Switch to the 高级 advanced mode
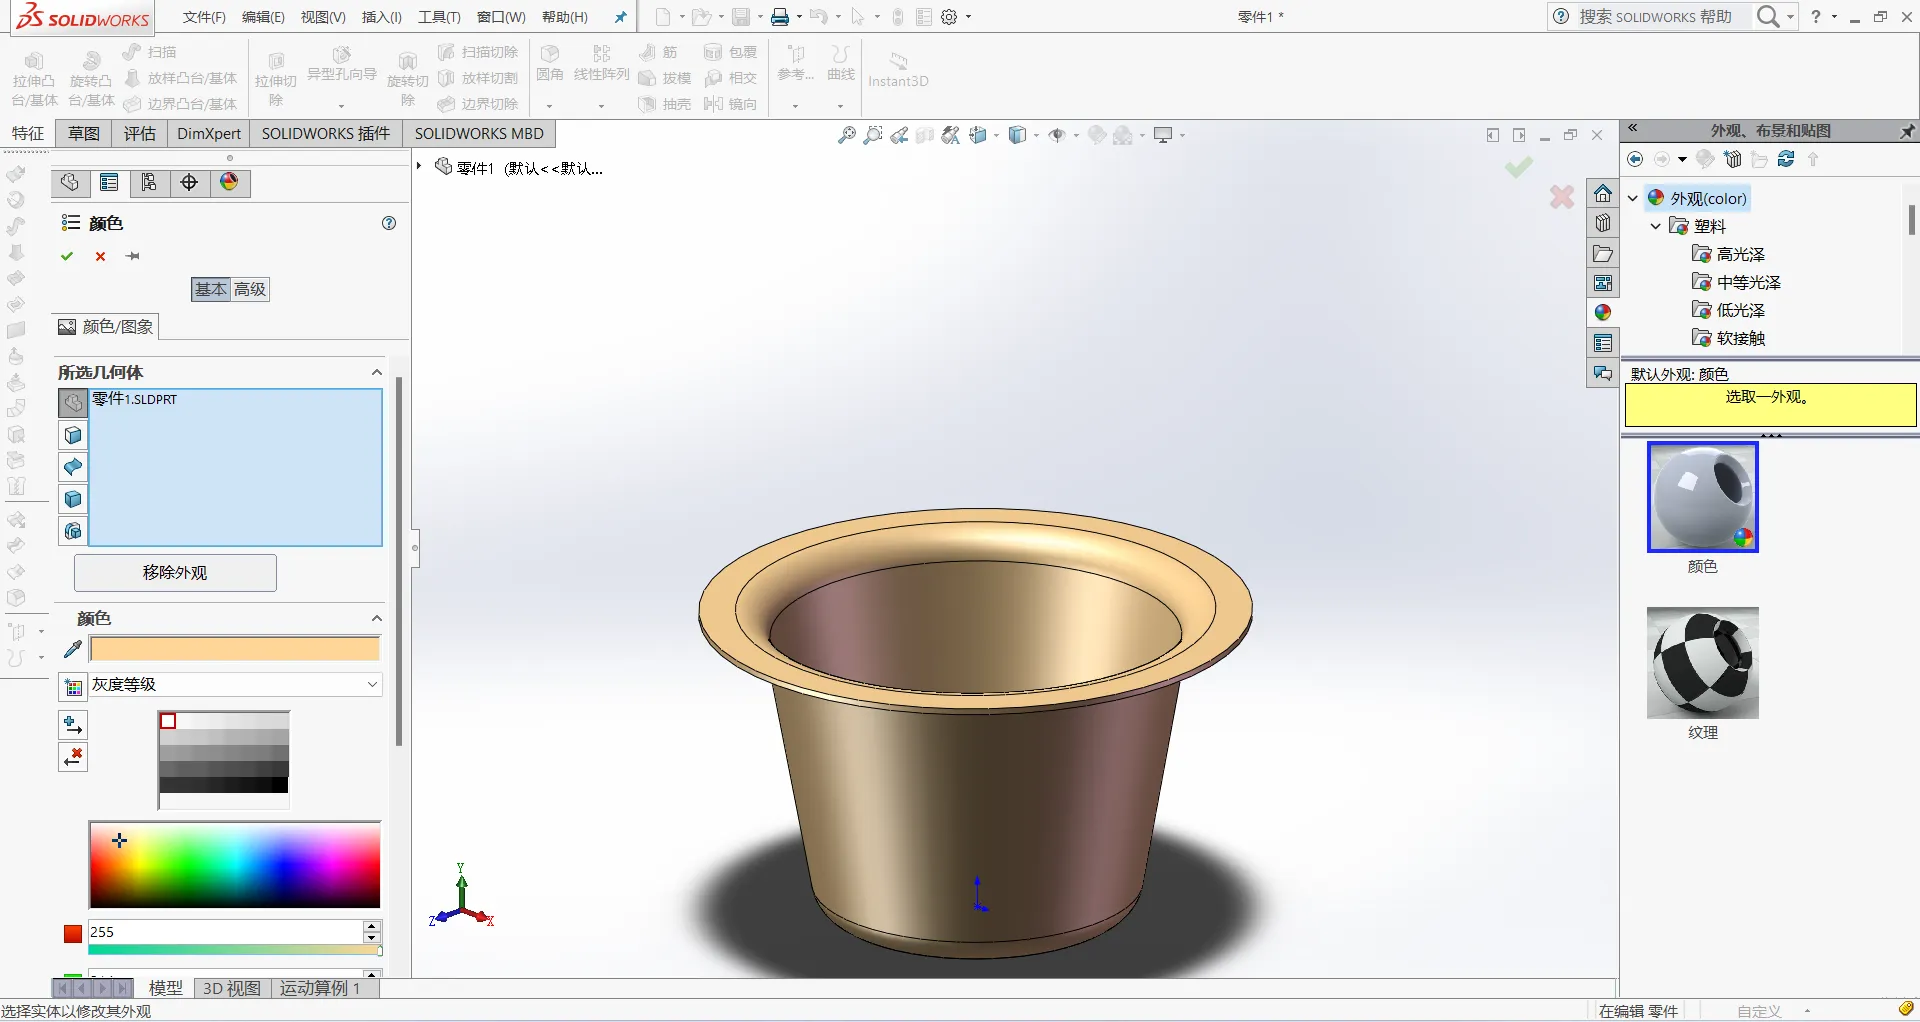Image resolution: width=1920 pixels, height=1022 pixels. click(x=250, y=289)
